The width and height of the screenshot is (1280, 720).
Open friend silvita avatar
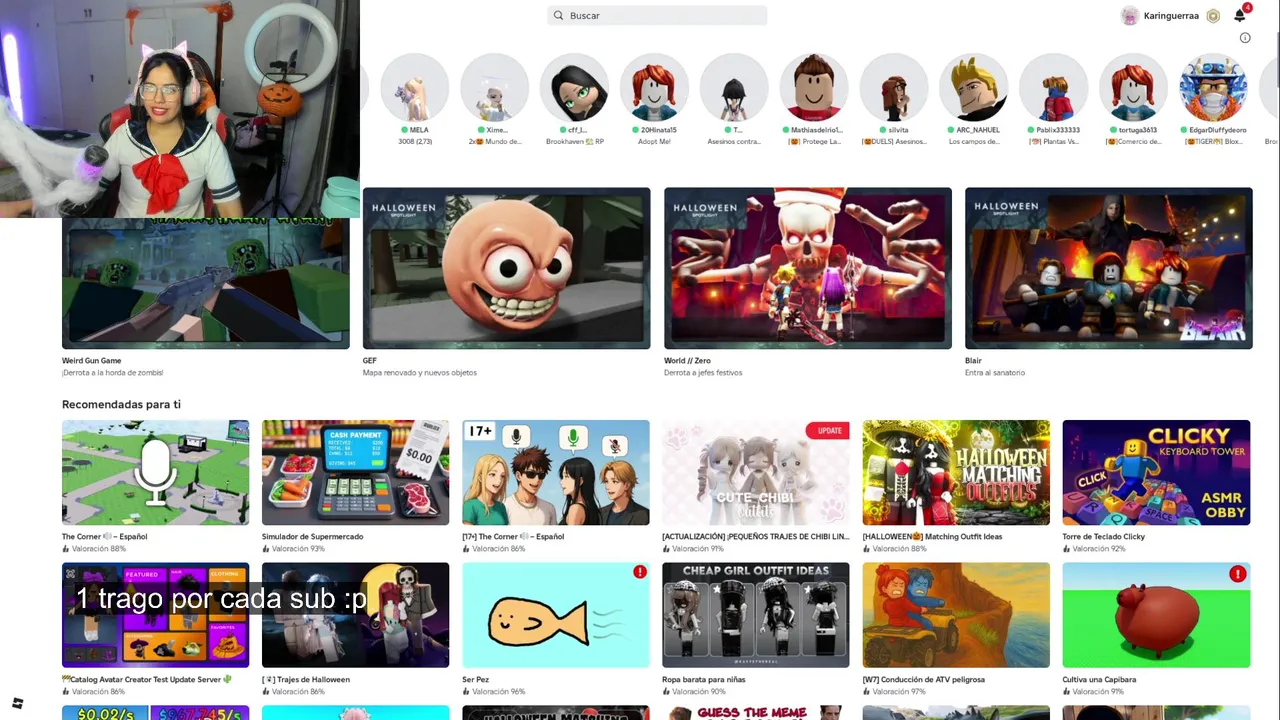coord(894,88)
